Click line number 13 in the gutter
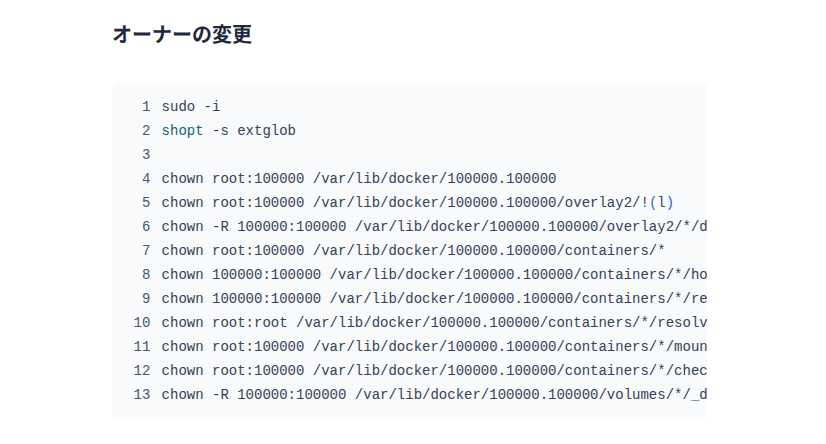The height and width of the screenshot is (444, 826). click(142, 394)
